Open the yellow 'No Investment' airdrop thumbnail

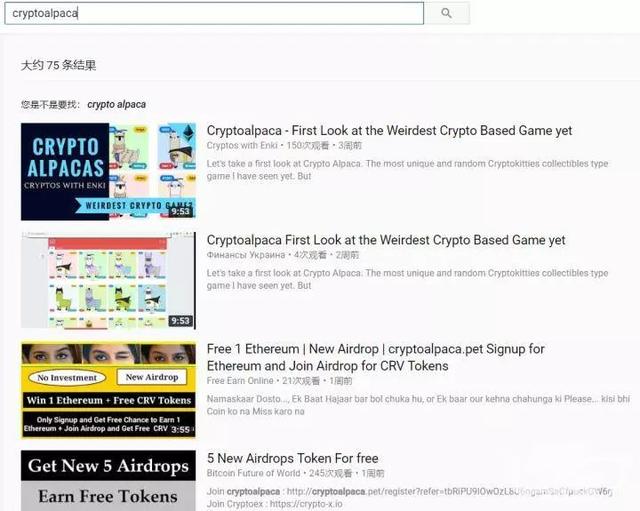(108, 390)
